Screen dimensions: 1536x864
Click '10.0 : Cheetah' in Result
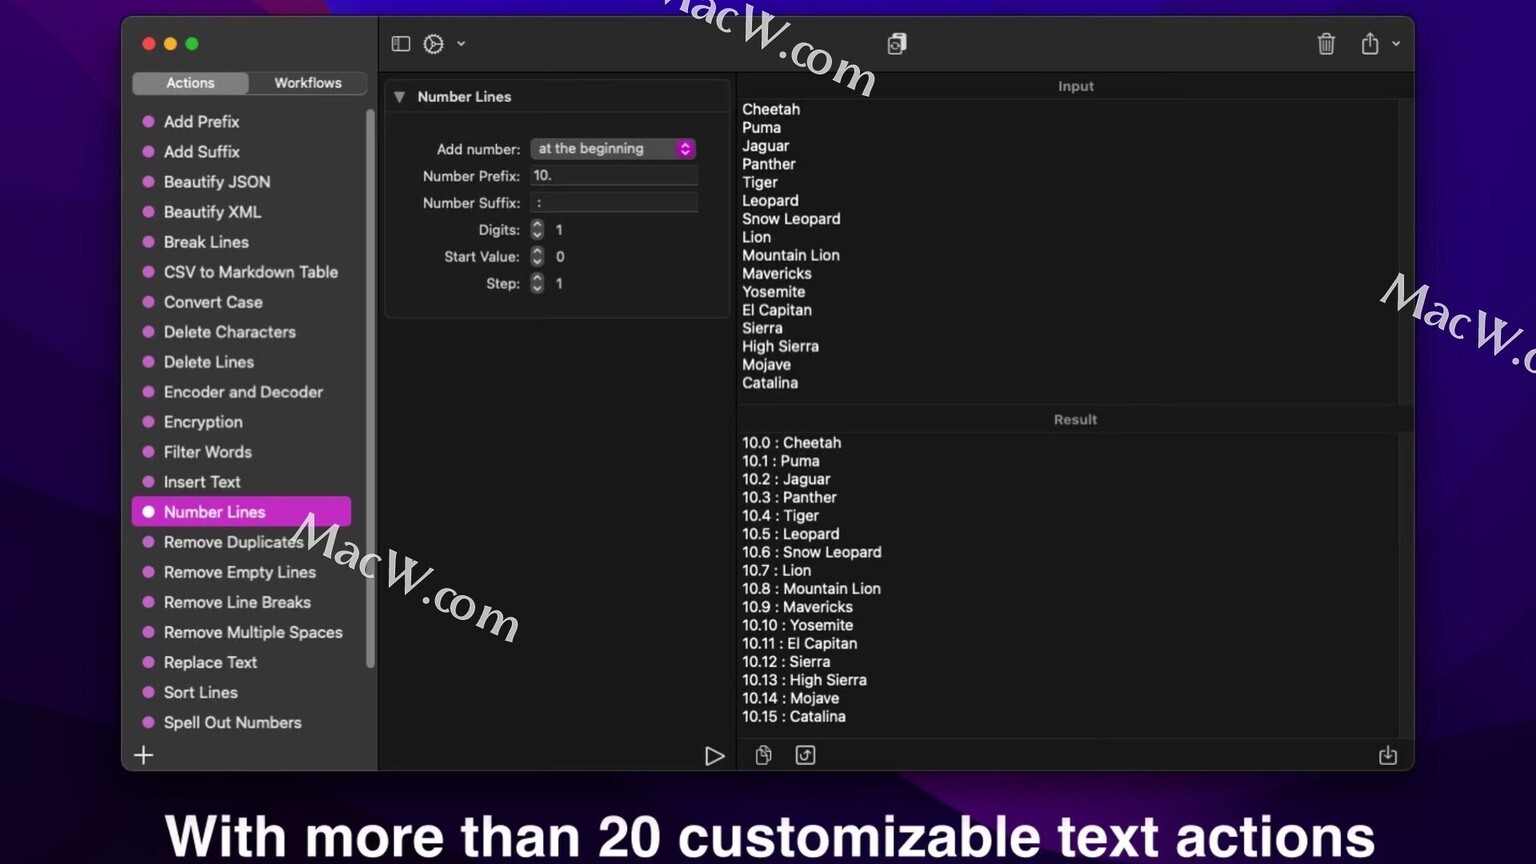tap(791, 443)
